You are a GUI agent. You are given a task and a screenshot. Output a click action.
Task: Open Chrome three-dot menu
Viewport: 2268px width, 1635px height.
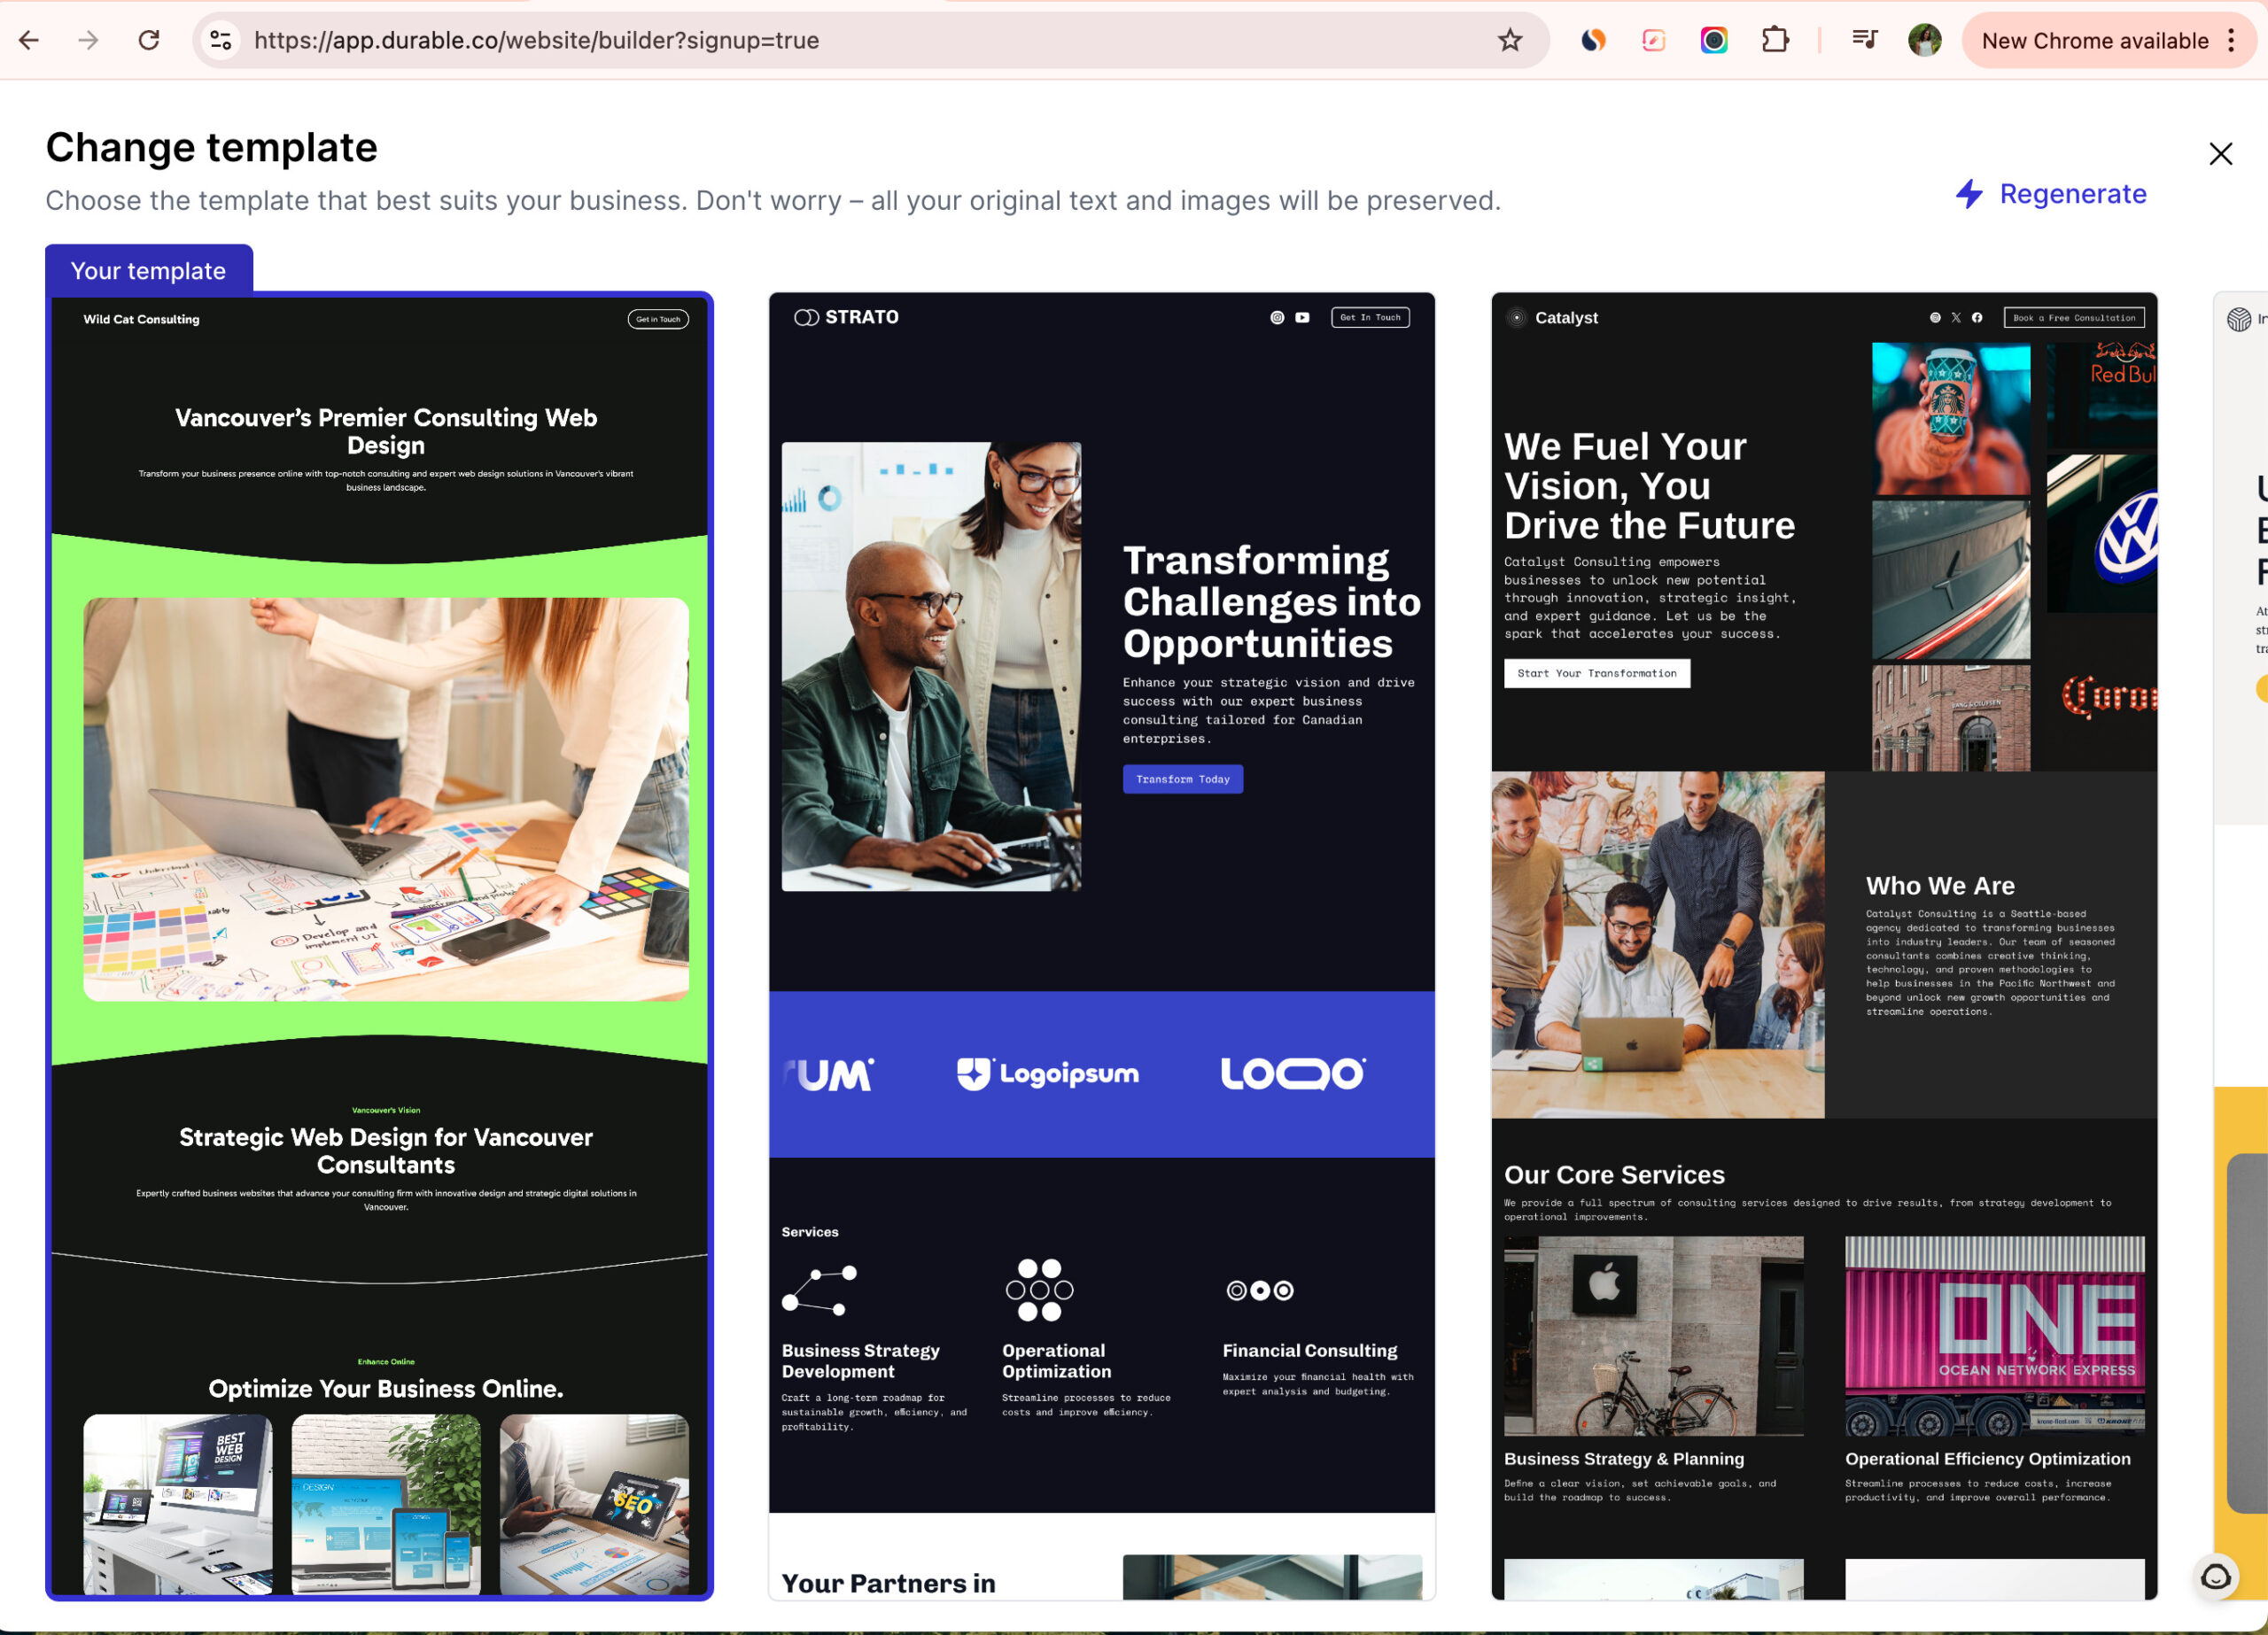tap(2231, 41)
